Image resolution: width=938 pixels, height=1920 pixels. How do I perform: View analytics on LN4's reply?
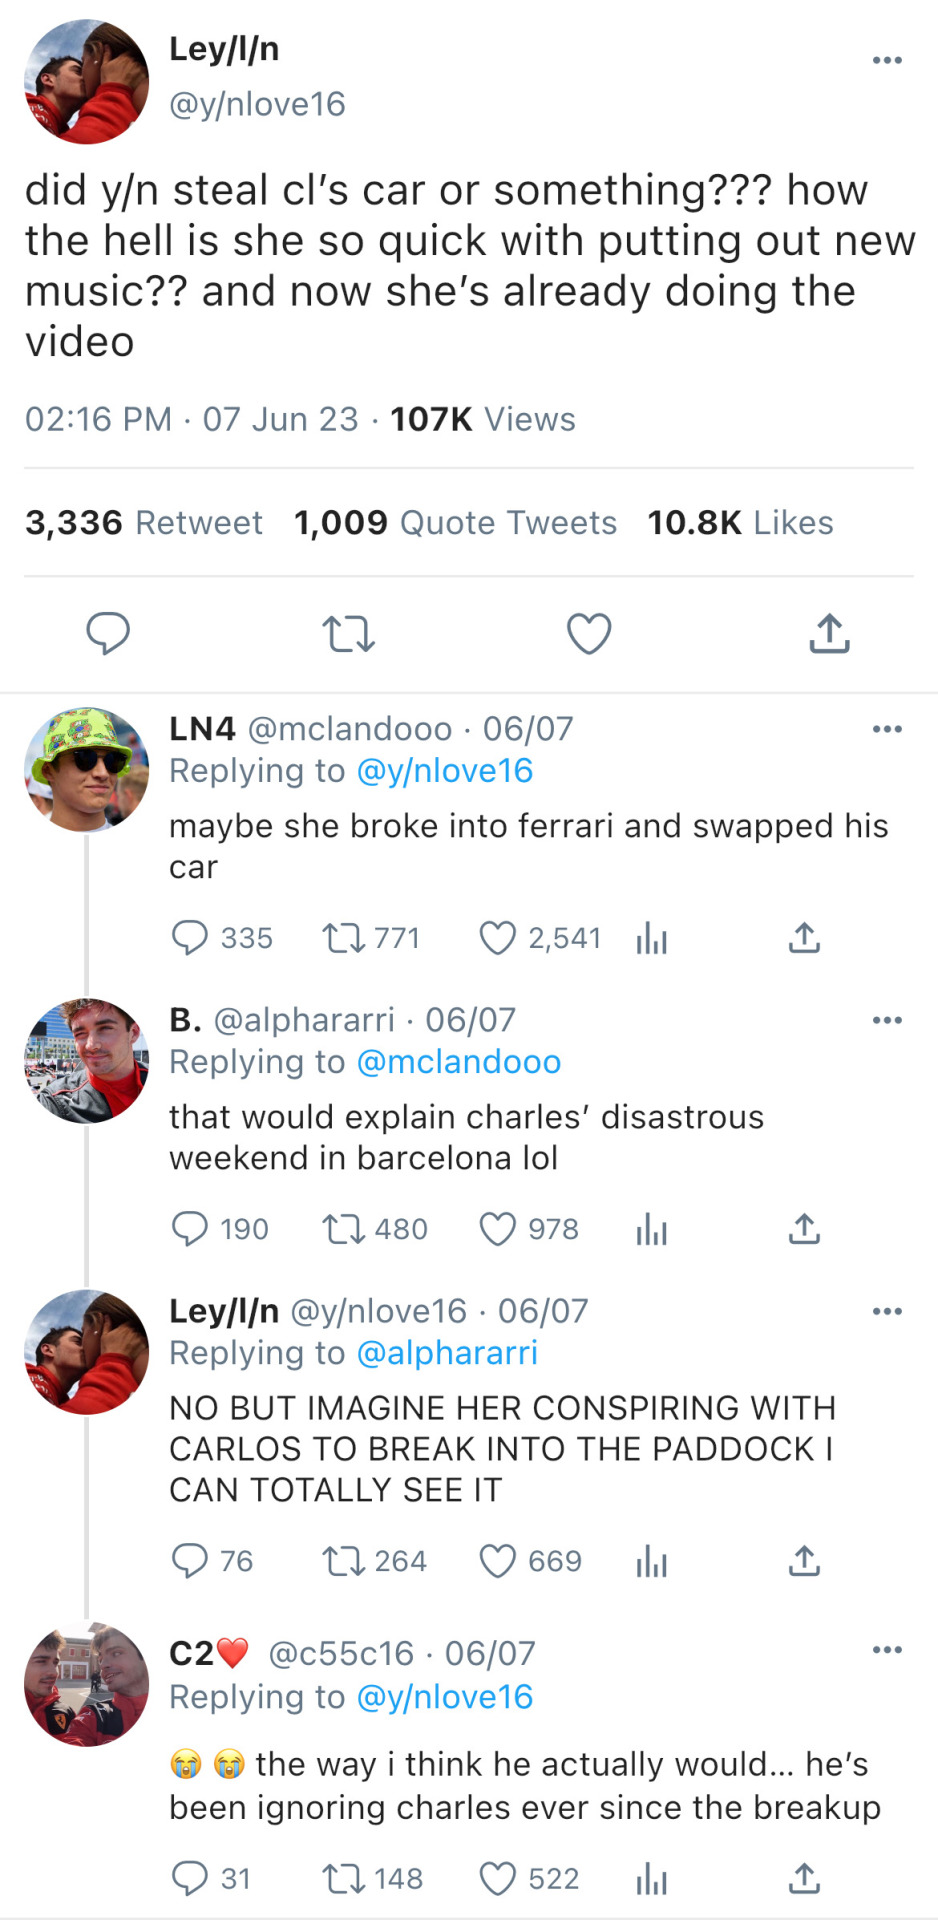pos(651,938)
